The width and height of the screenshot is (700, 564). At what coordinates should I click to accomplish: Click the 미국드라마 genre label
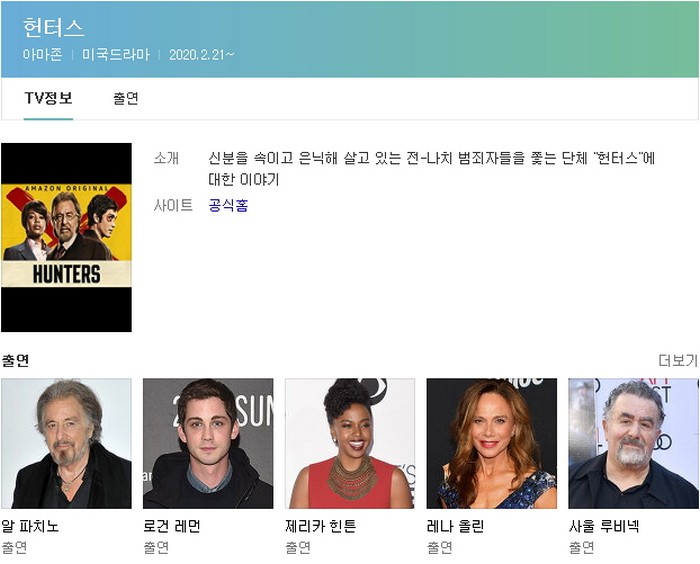click(x=115, y=54)
